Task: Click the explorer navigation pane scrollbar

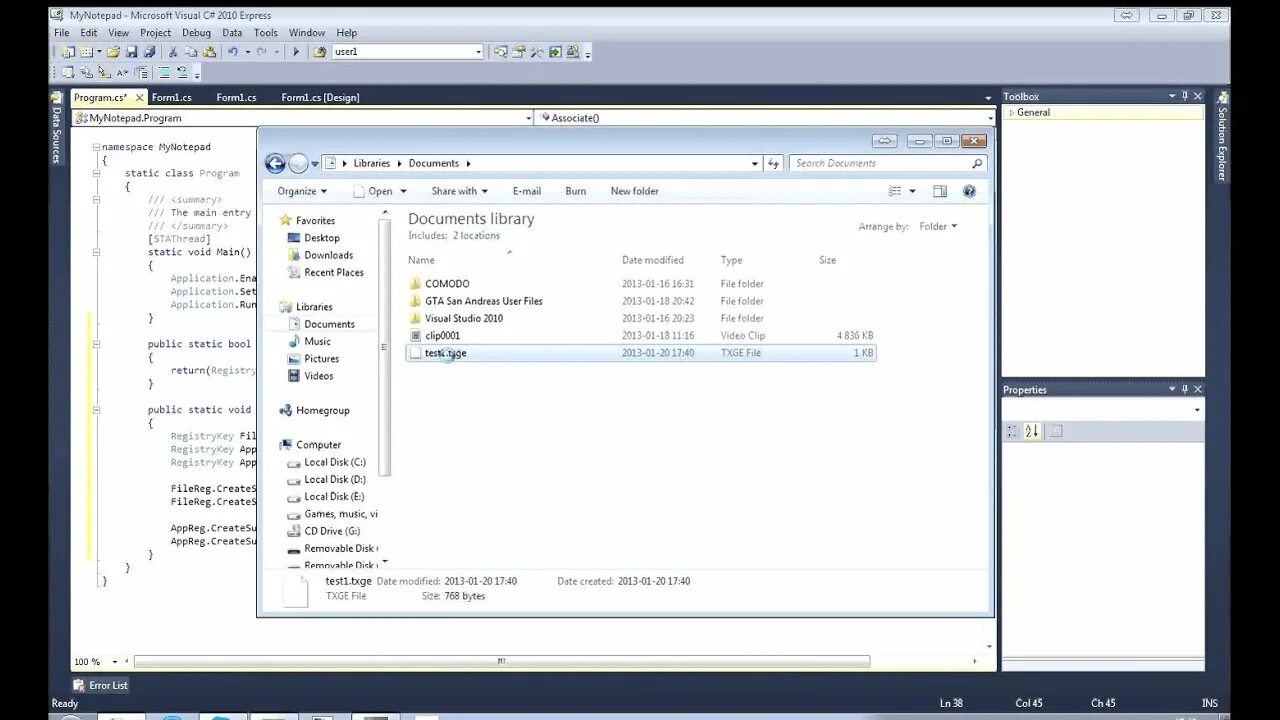Action: tap(384, 347)
